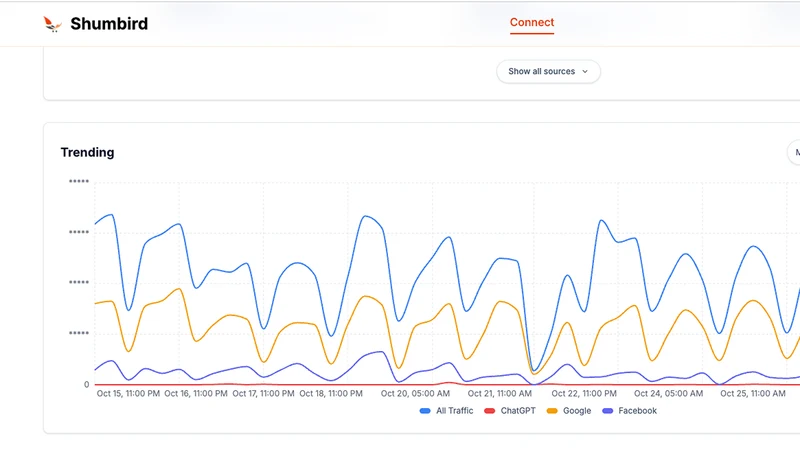The width and height of the screenshot is (800, 450).
Task: Click the purple Facebook legend swatch
Action: pyautogui.click(x=607, y=411)
